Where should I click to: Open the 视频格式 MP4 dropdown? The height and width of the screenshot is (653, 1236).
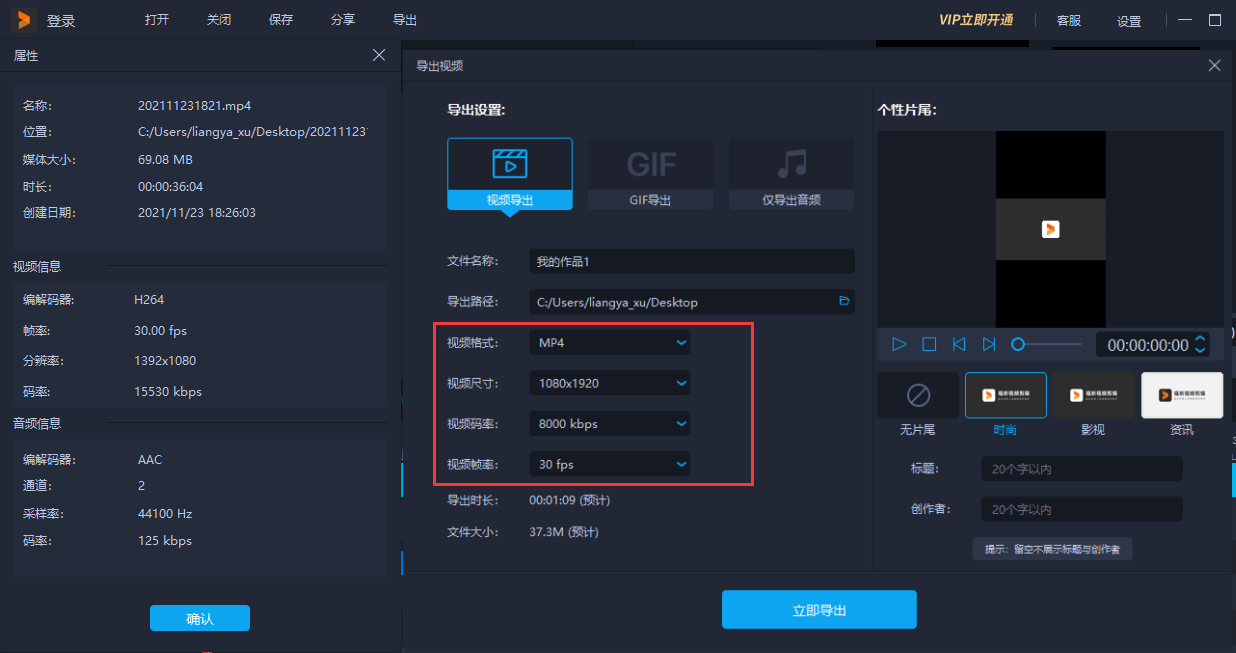[609, 341]
